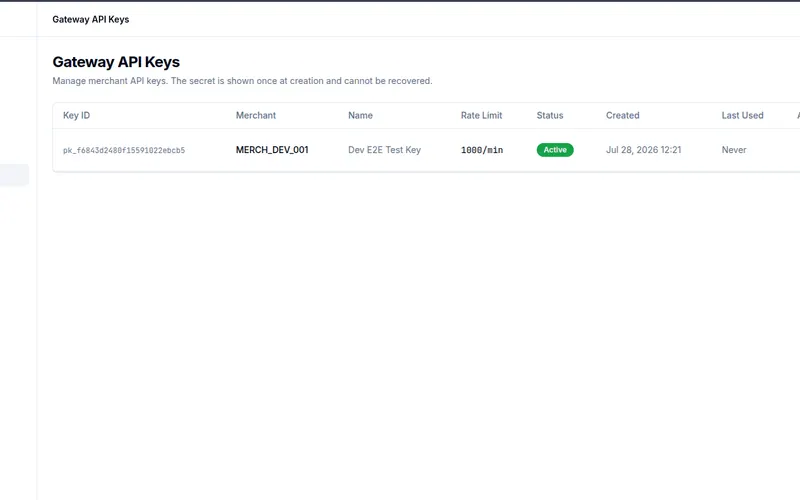Image resolution: width=800 pixels, height=500 pixels.
Task: Click the MERCH_DEV_001 merchant cell
Action: [272, 149]
